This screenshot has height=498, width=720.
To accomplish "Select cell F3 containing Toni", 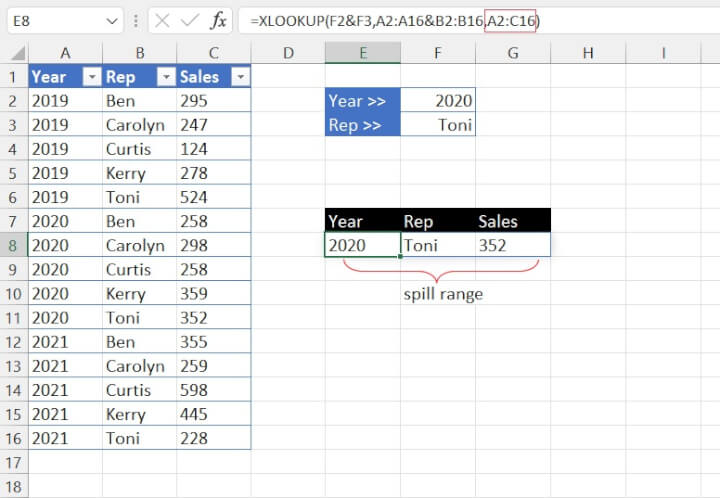I will click(438, 125).
